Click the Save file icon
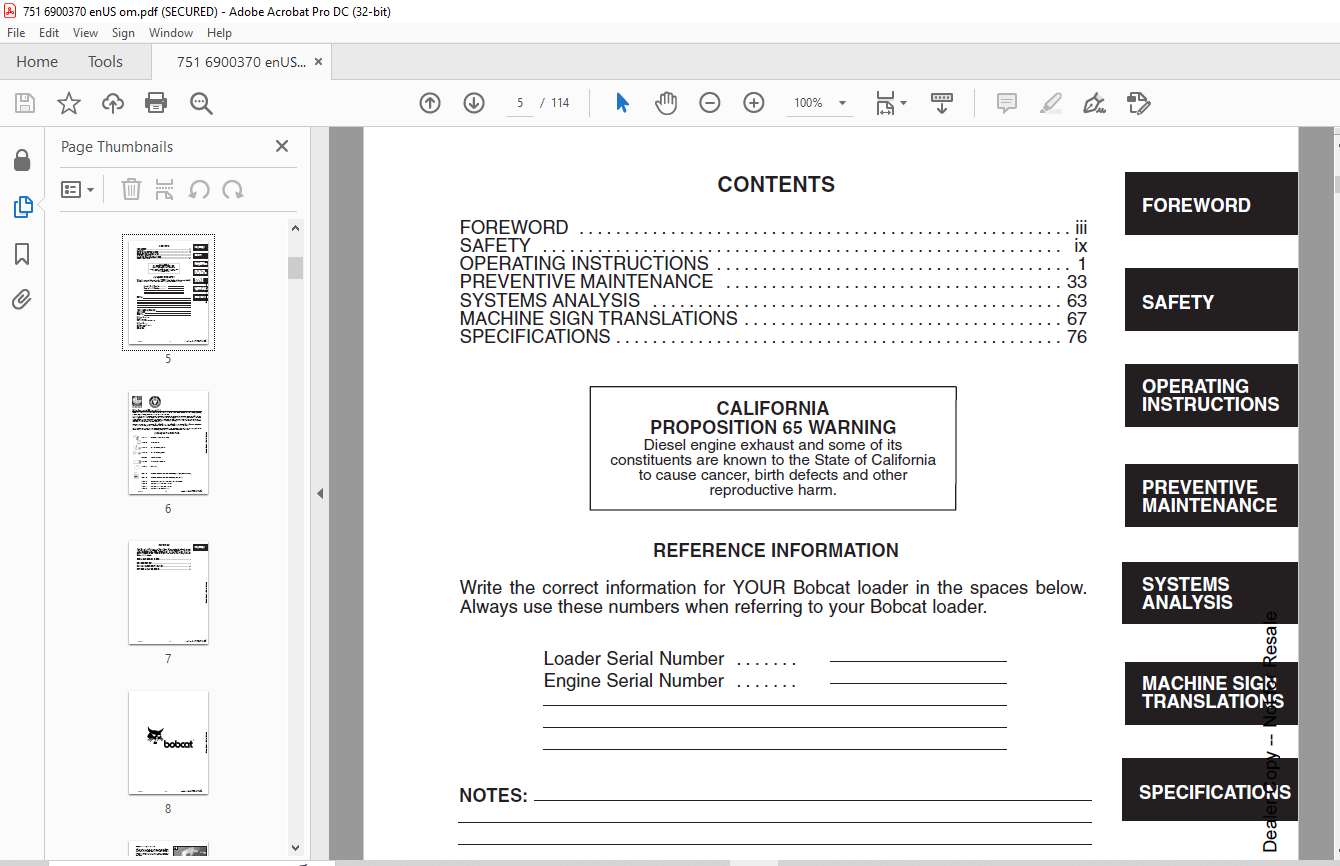Image resolution: width=1340 pixels, height=866 pixels. coord(25,103)
